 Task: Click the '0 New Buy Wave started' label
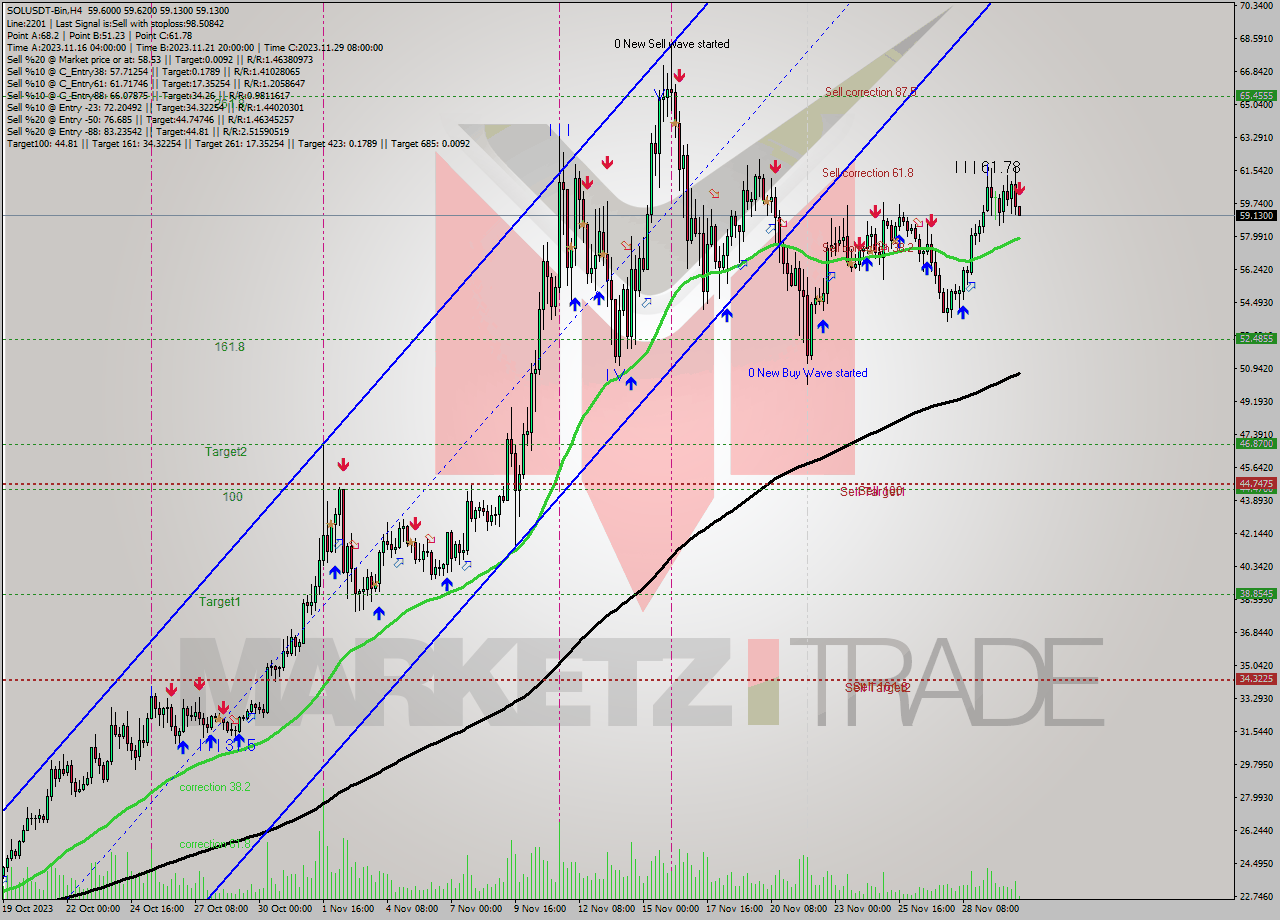808,373
